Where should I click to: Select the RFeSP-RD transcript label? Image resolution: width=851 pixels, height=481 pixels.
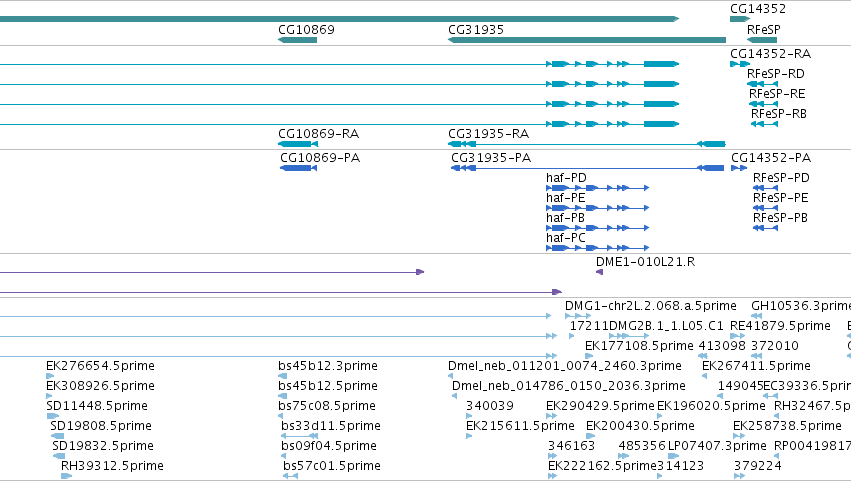click(776, 74)
